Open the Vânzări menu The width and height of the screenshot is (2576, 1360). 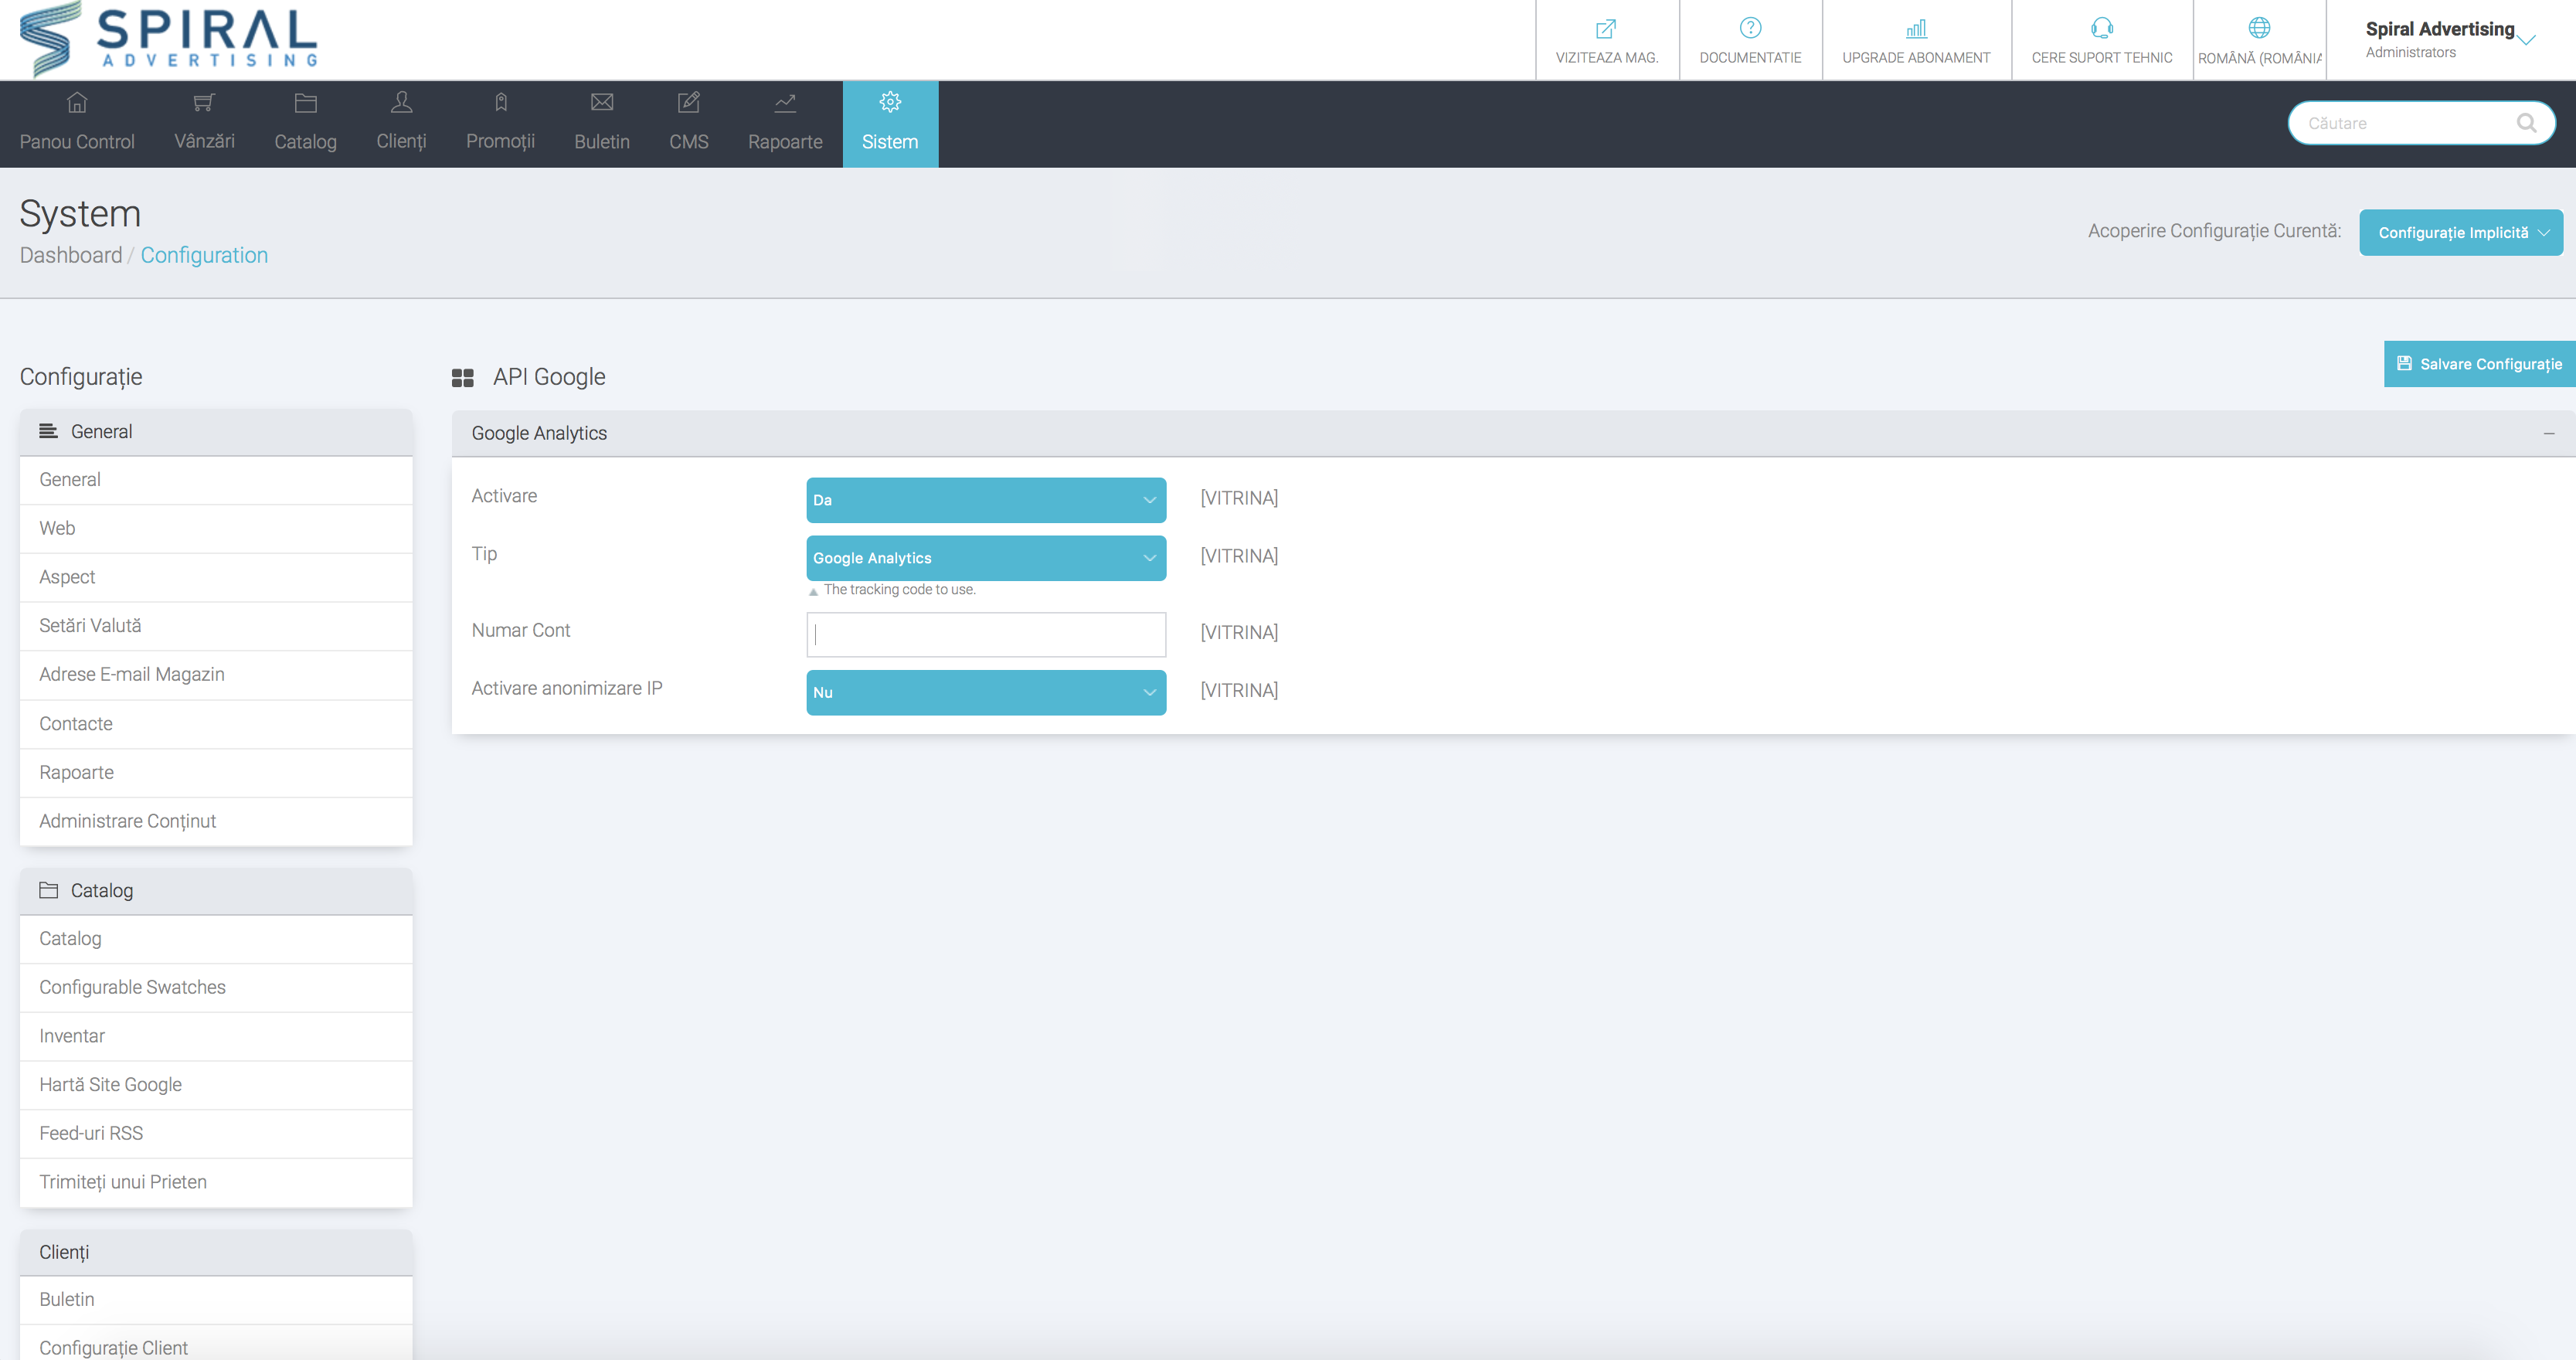pyautogui.click(x=204, y=124)
